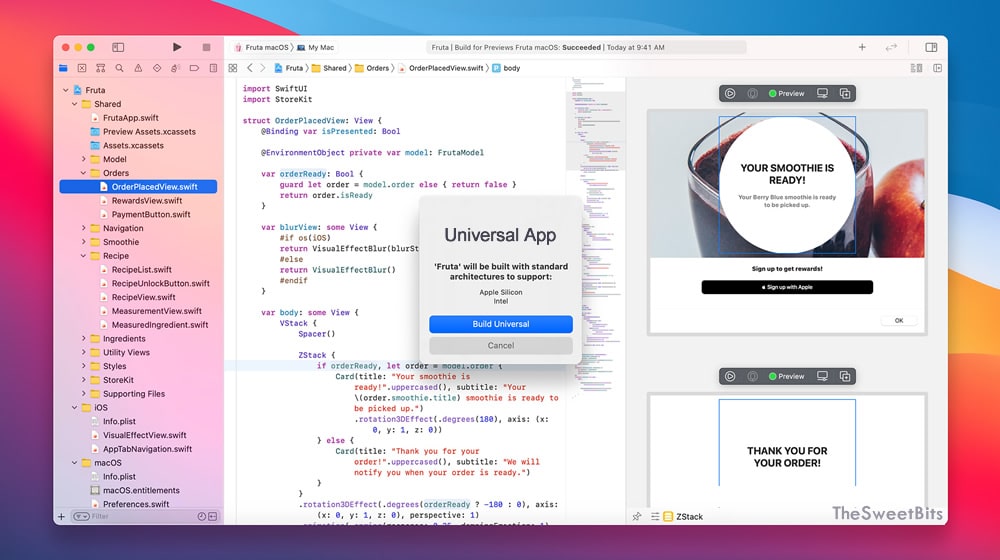Screen dimensions: 1000x560
Task: Duplicate the bottom preview
Action: pos(845,376)
